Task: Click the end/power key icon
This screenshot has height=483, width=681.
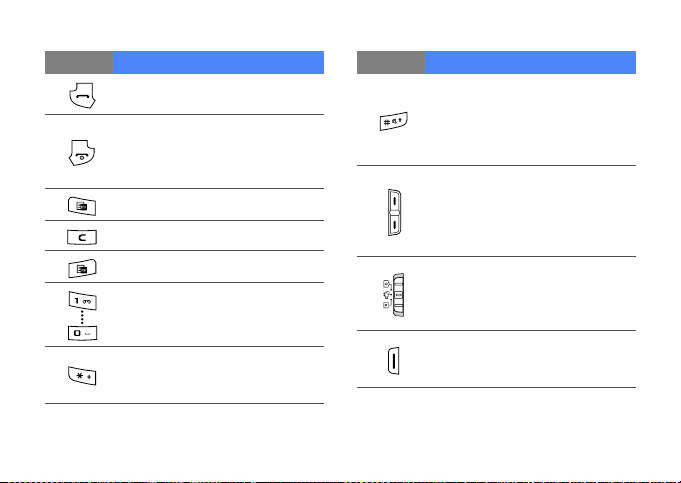Action: pyautogui.click(x=79, y=151)
